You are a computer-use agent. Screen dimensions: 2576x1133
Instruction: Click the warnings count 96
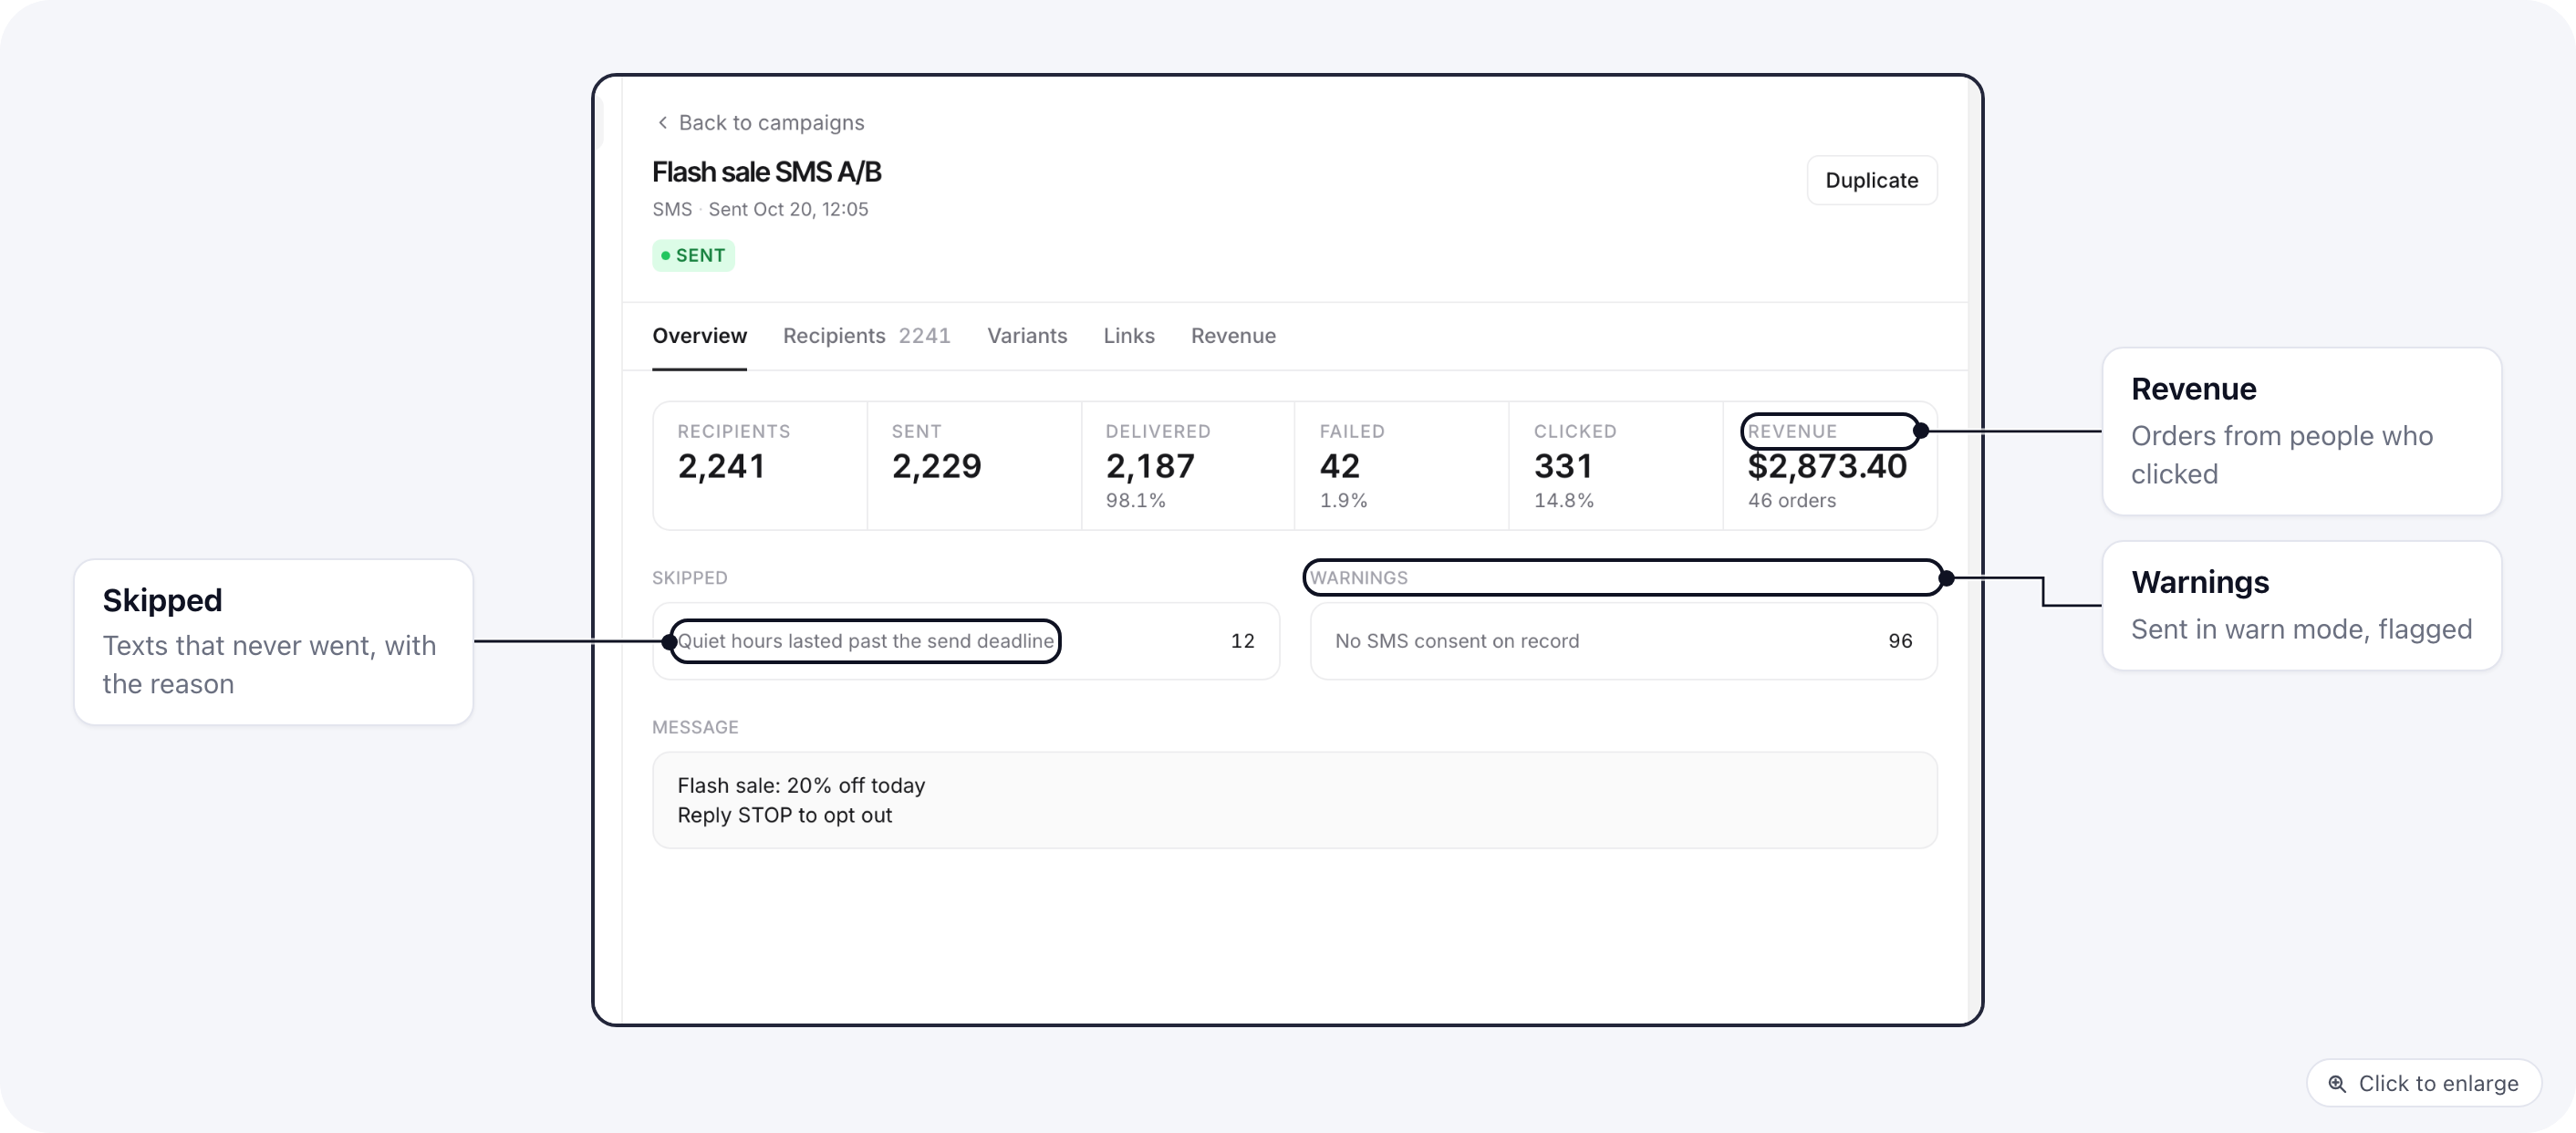tap(1900, 641)
